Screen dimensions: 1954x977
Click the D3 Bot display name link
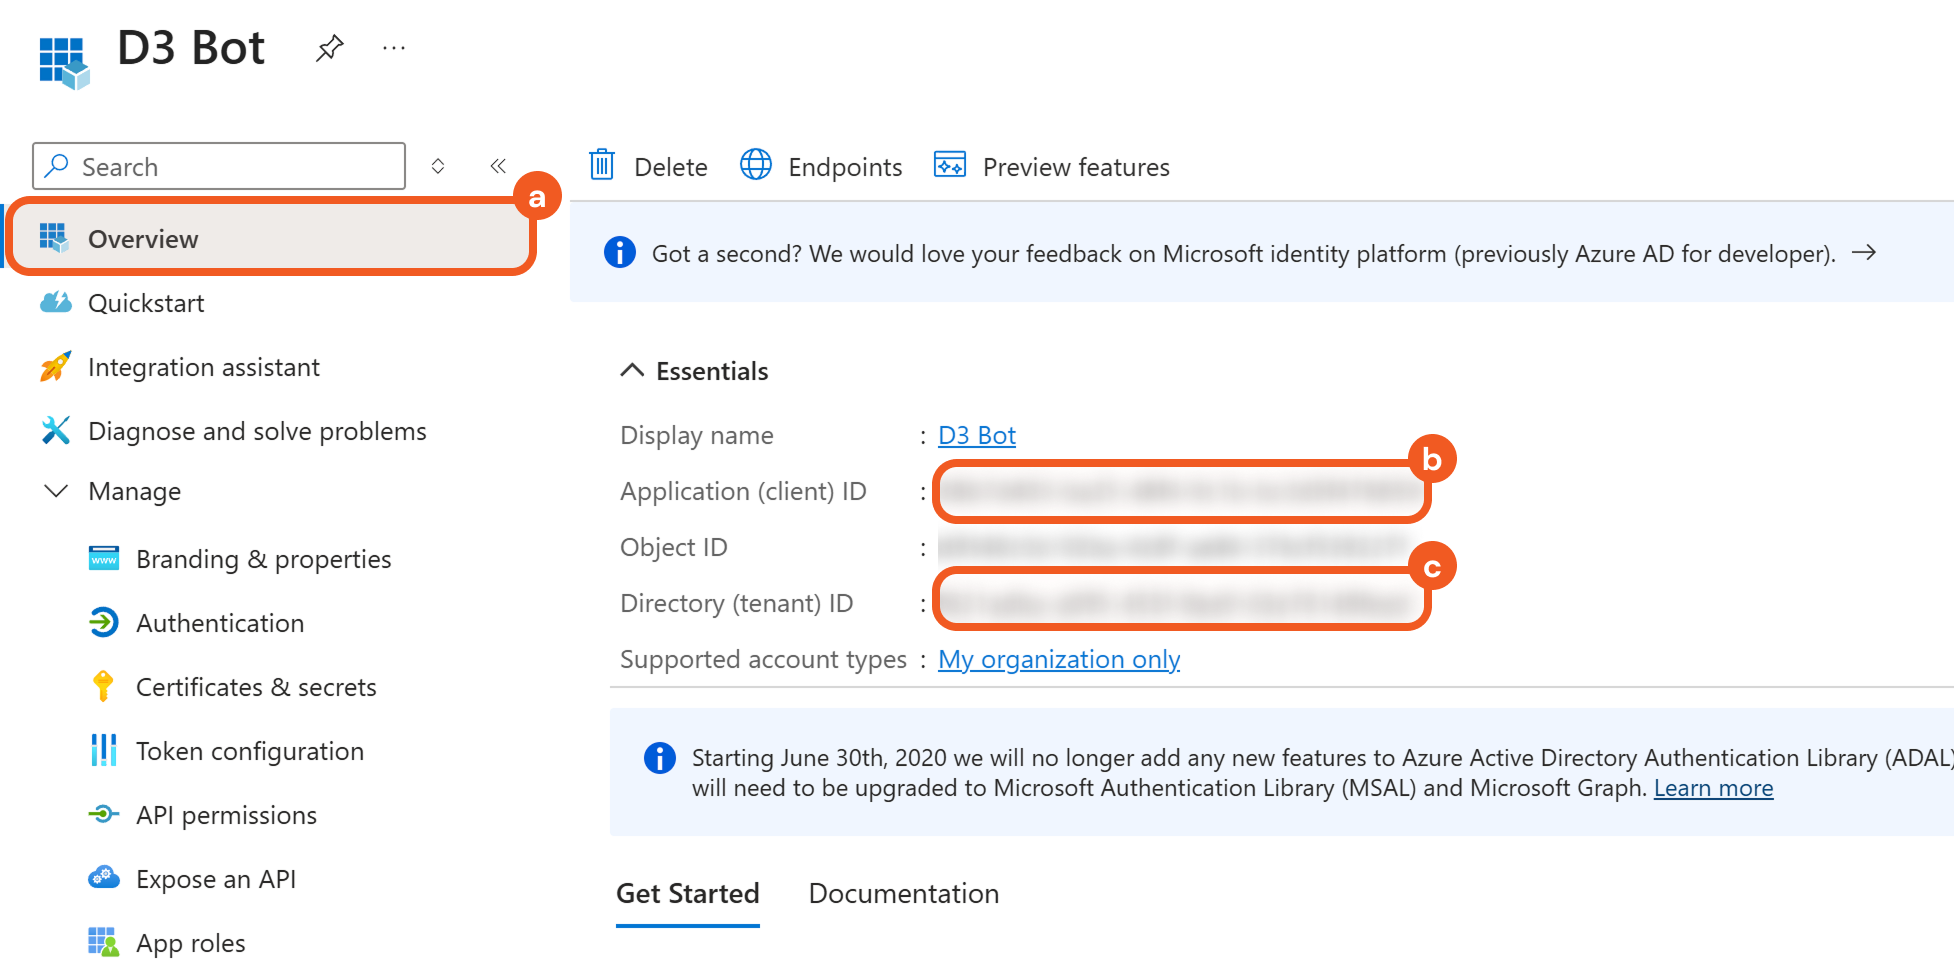tap(976, 436)
